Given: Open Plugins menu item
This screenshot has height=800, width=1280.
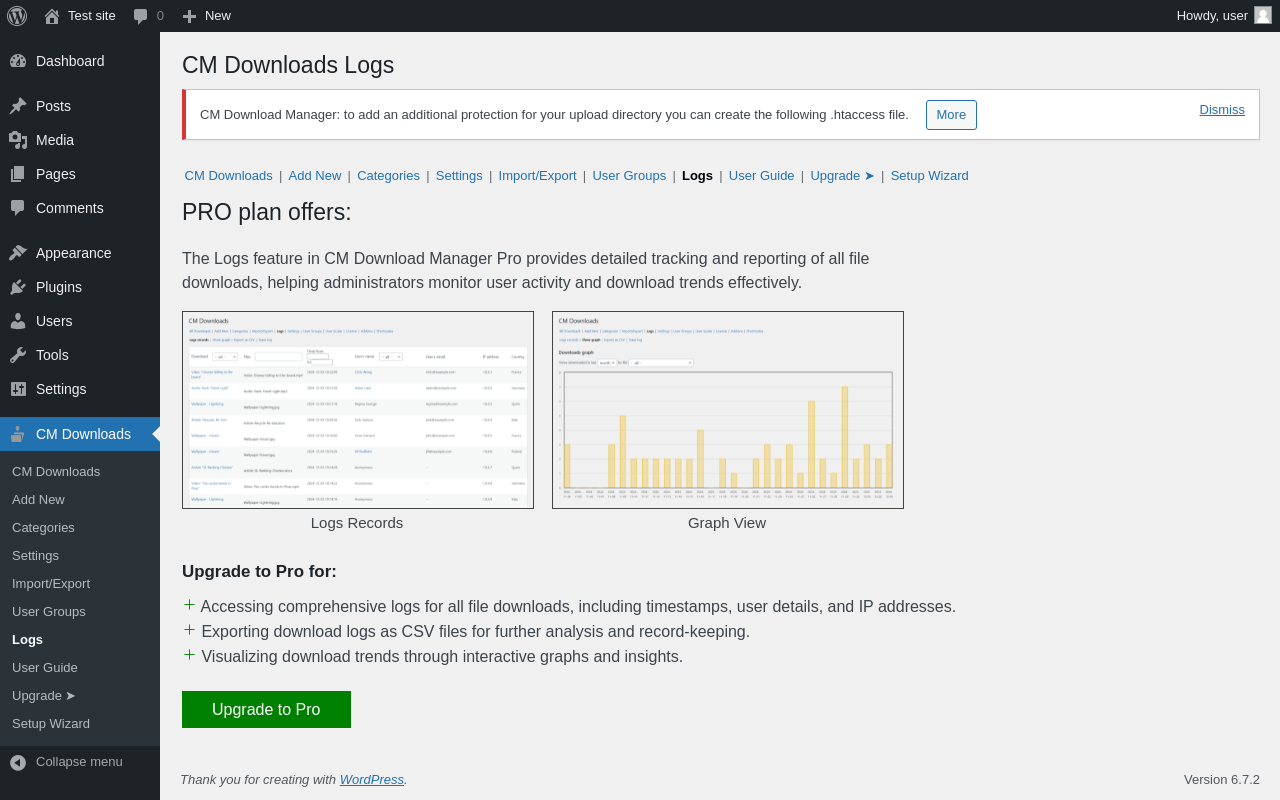Looking at the screenshot, I should [80, 287].
